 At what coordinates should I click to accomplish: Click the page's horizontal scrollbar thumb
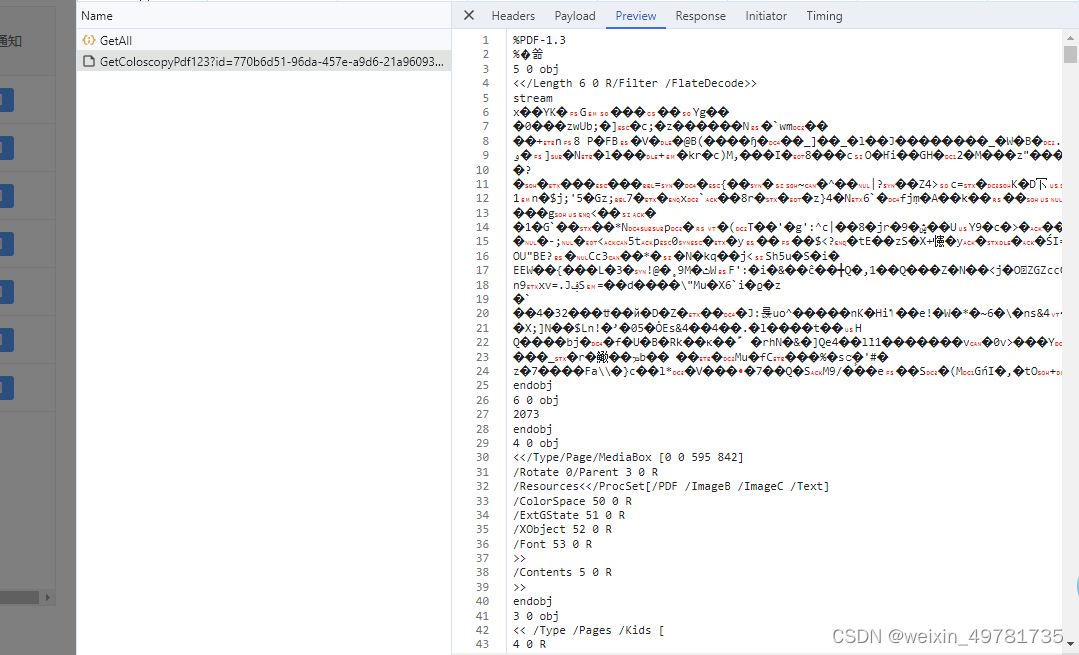point(18,597)
